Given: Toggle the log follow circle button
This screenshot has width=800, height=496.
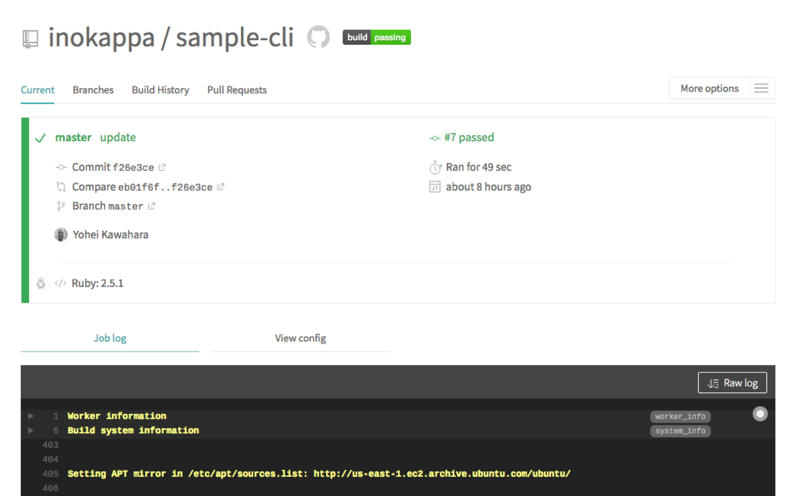Looking at the screenshot, I should [x=760, y=414].
